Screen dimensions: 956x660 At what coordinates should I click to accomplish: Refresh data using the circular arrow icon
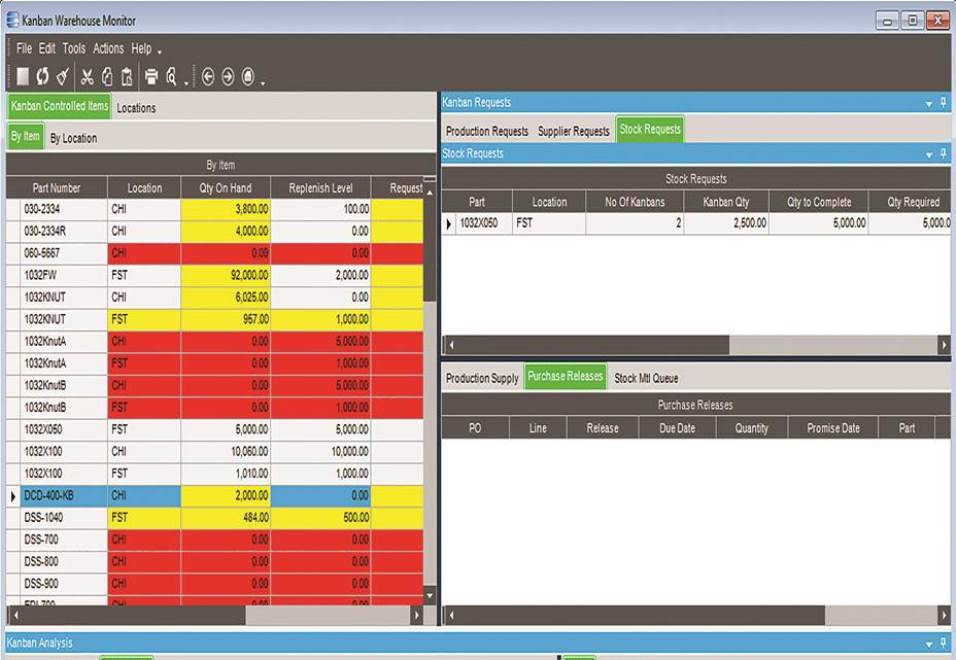click(x=43, y=76)
